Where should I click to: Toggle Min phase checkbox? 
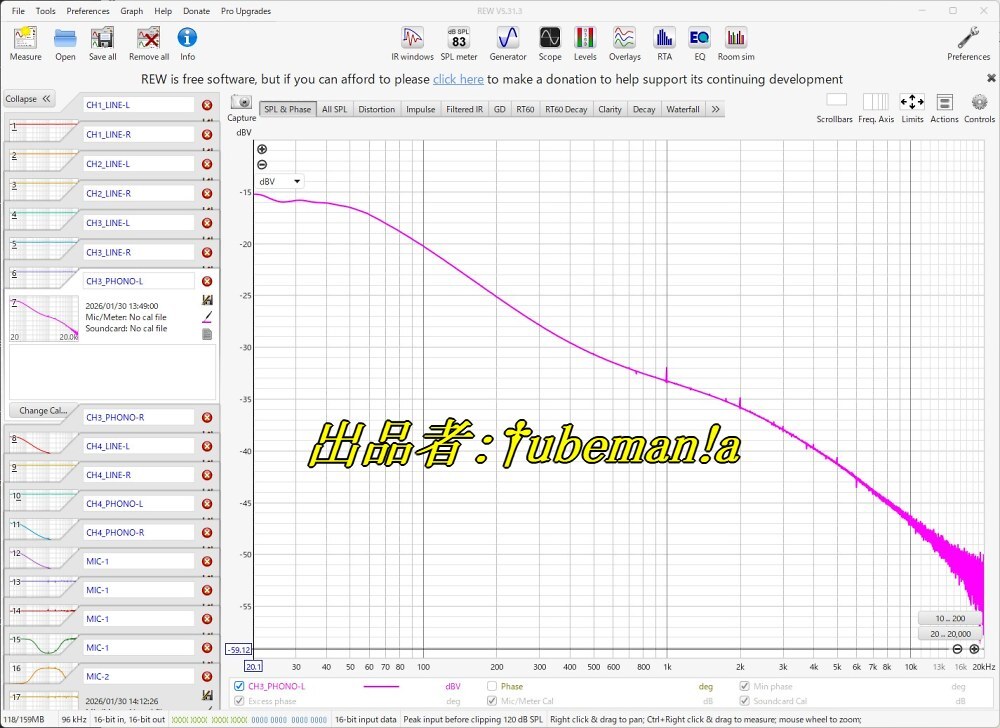point(744,686)
